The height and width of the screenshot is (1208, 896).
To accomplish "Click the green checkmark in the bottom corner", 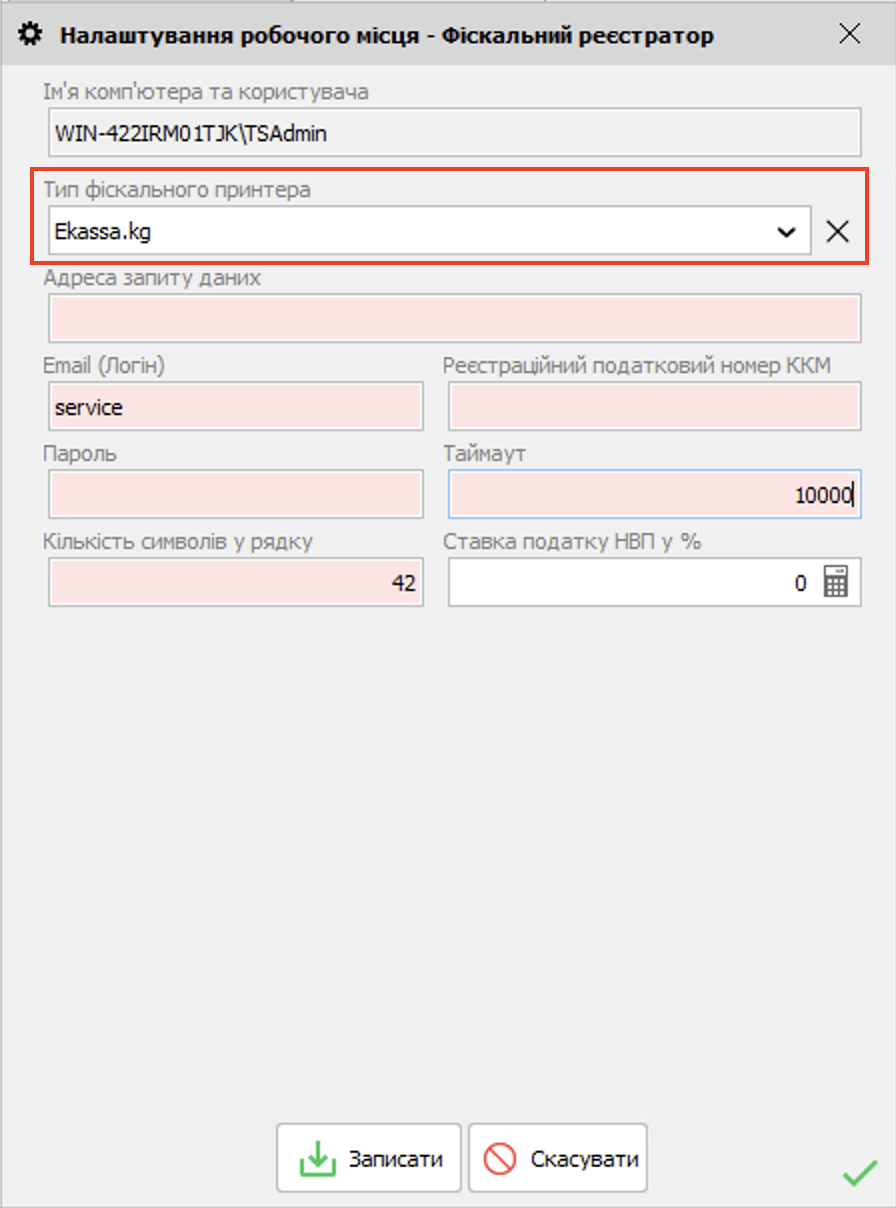I will [859, 1174].
